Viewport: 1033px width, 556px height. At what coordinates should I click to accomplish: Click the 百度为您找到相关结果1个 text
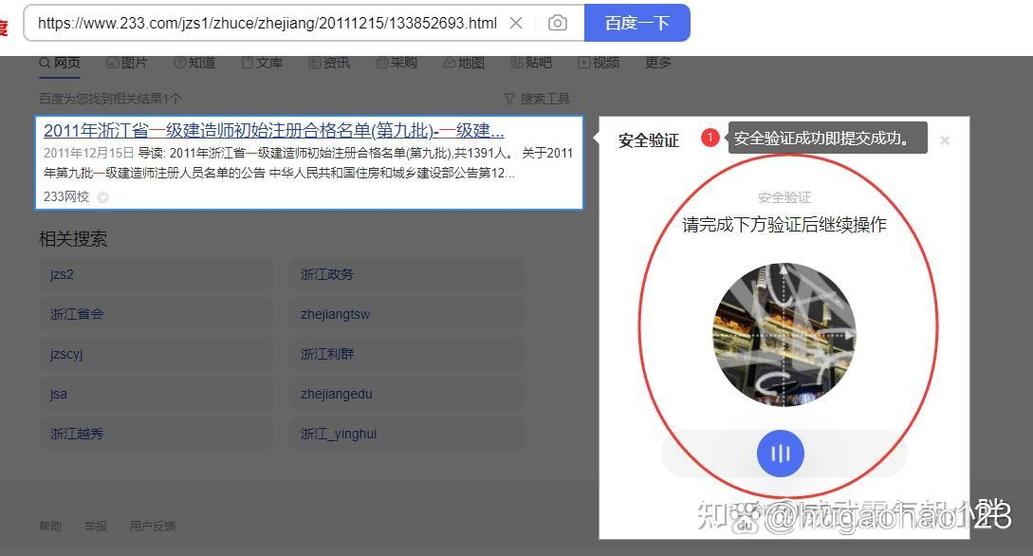110,99
